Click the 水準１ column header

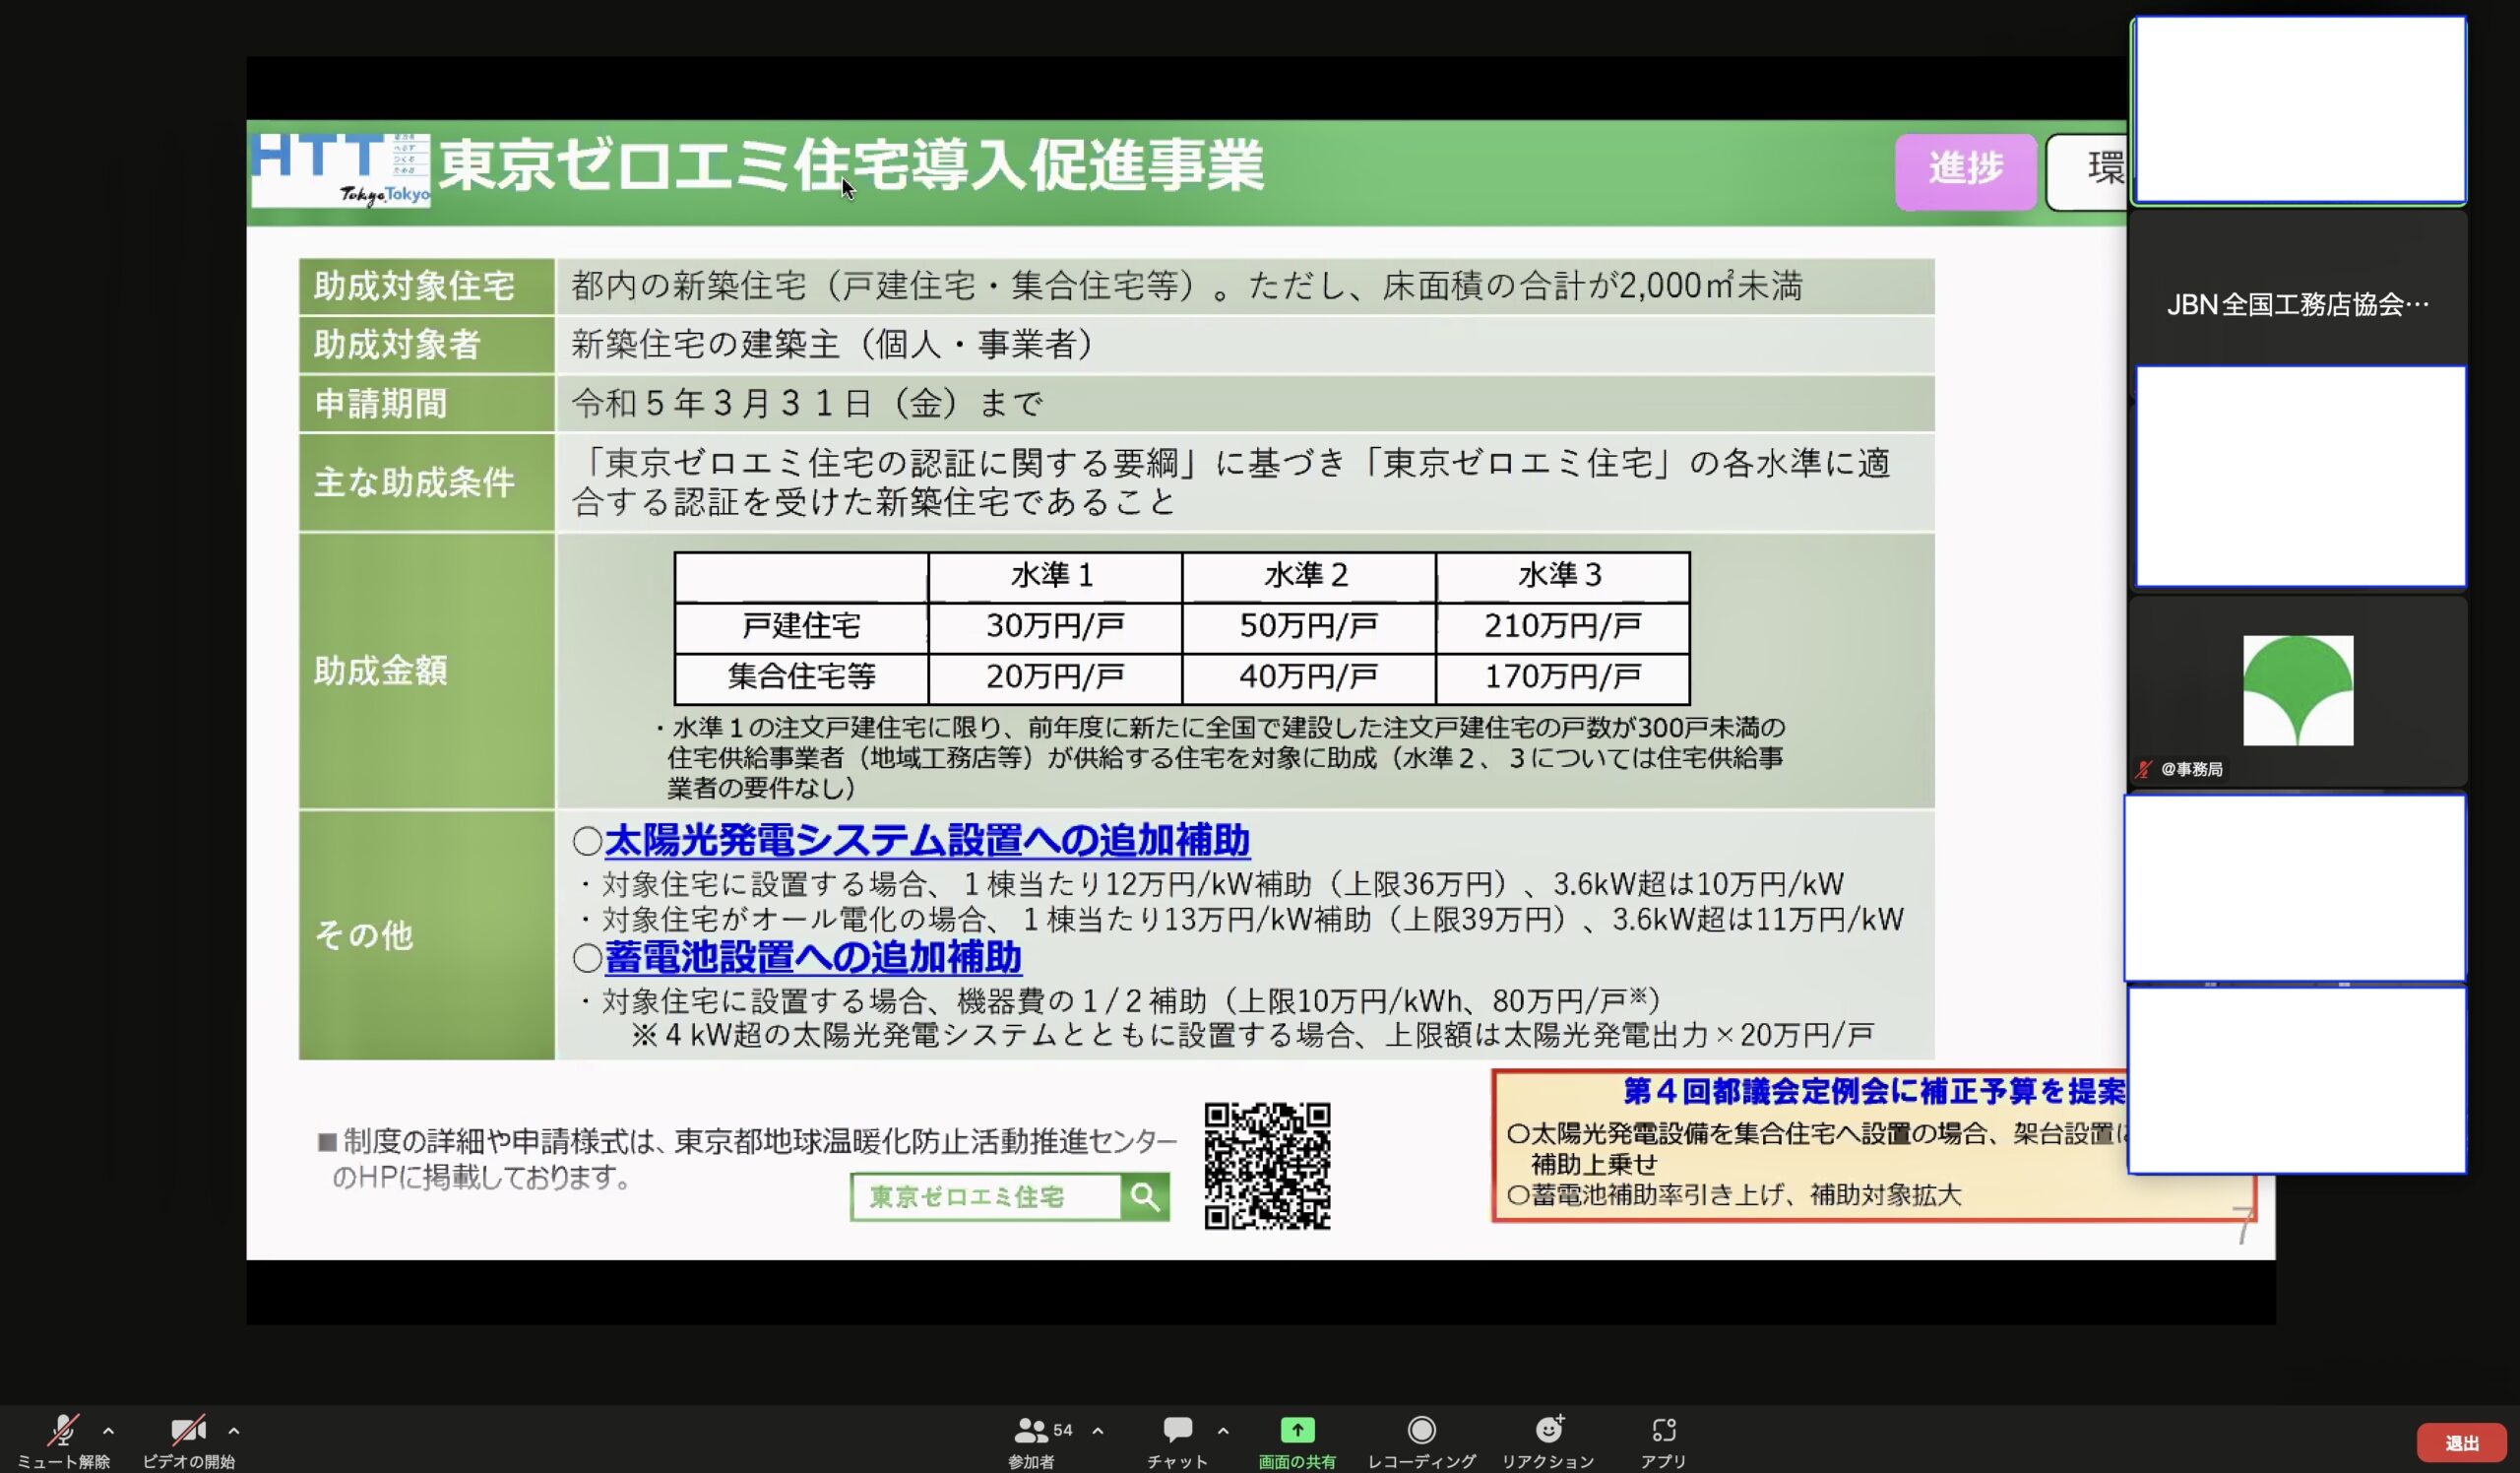1055,576
